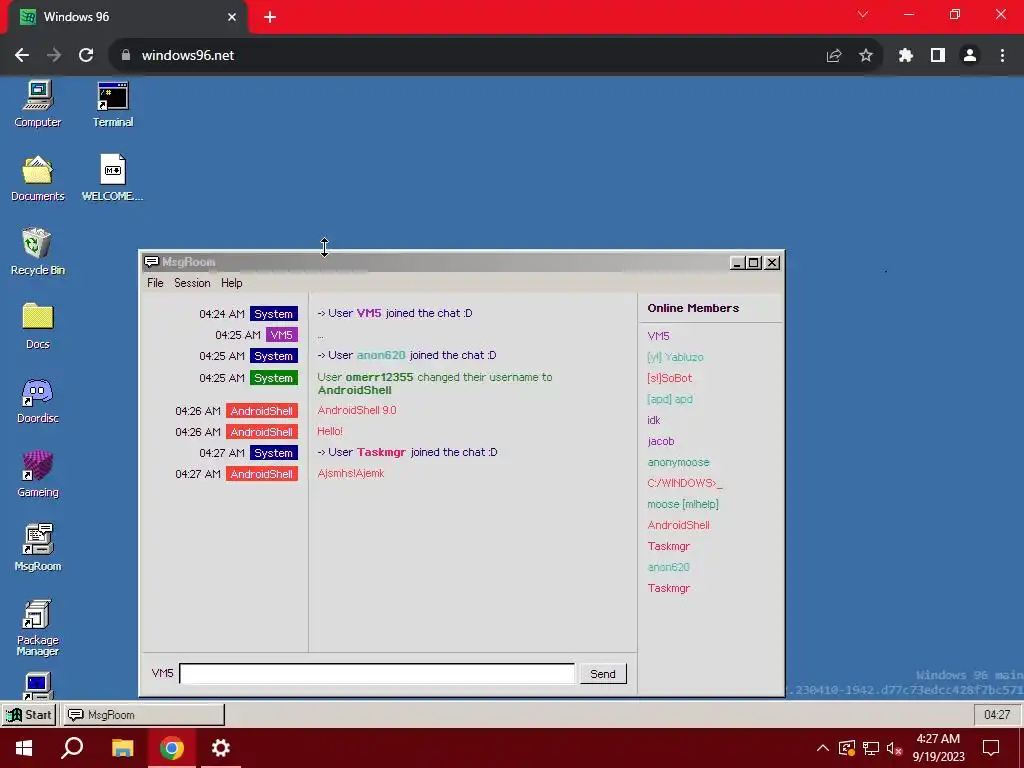Open the Session menu in MsgRoom

(x=192, y=283)
